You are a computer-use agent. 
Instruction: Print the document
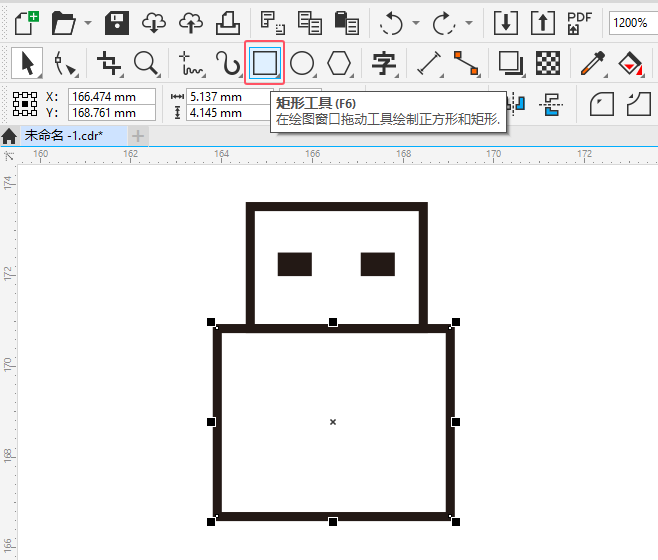point(228,23)
